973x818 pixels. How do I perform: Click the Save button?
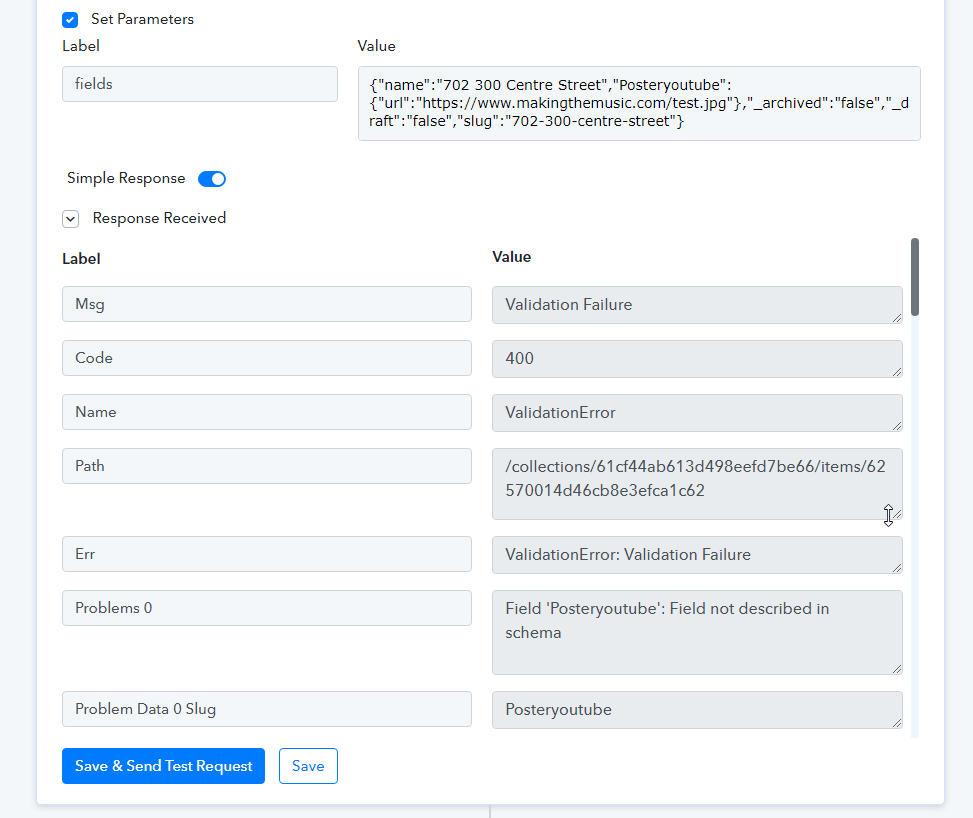click(x=308, y=766)
